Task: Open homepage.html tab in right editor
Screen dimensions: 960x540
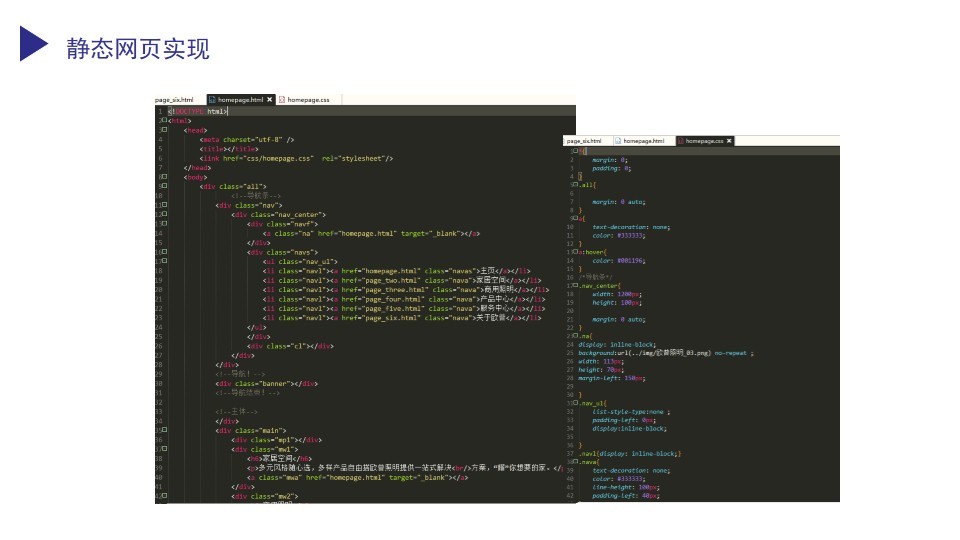Action: tap(643, 141)
